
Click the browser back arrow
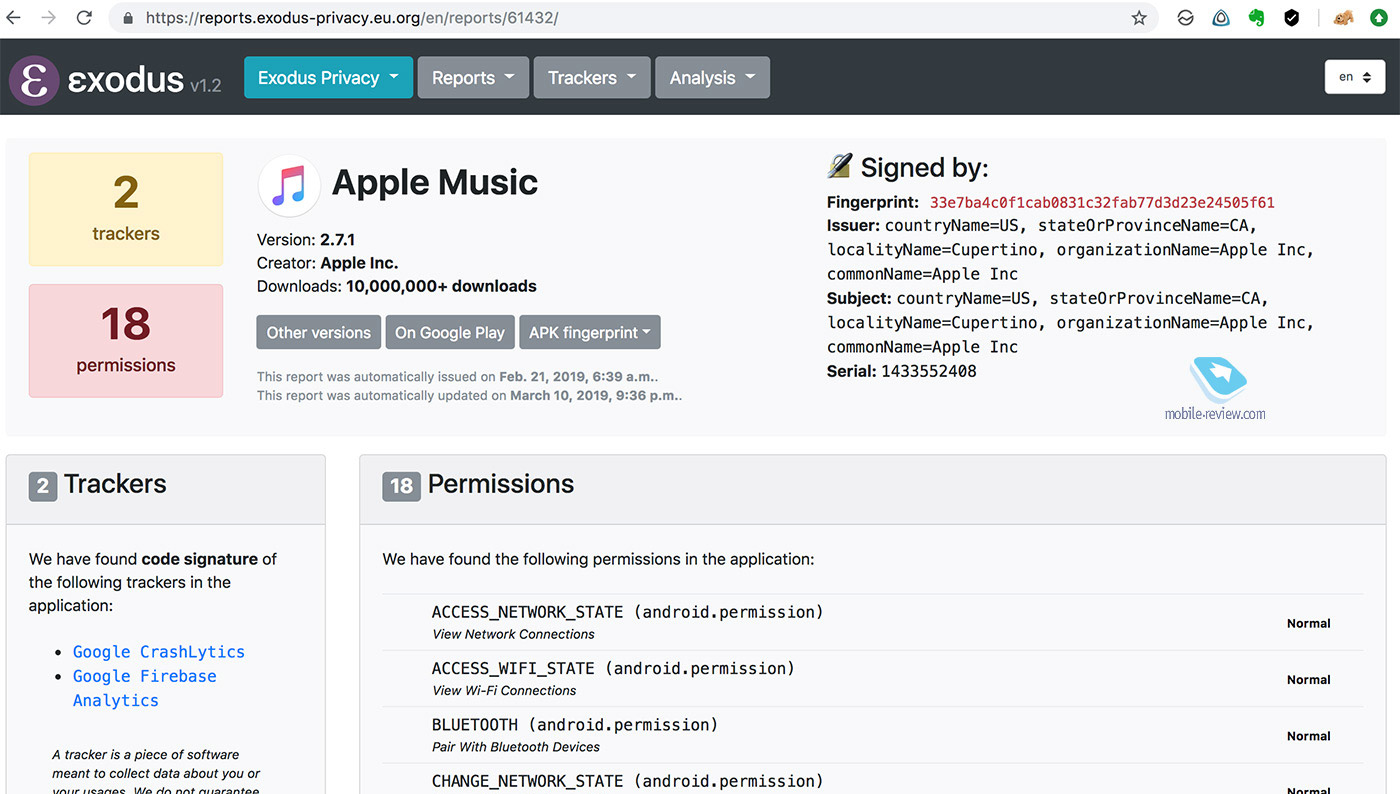pyautogui.click(x=14, y=18)
